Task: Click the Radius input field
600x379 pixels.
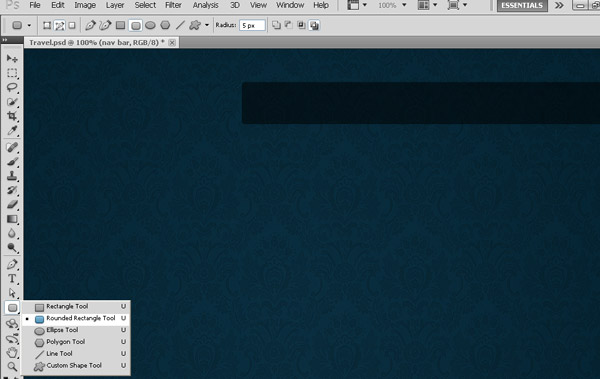Action: click(252, 25)
